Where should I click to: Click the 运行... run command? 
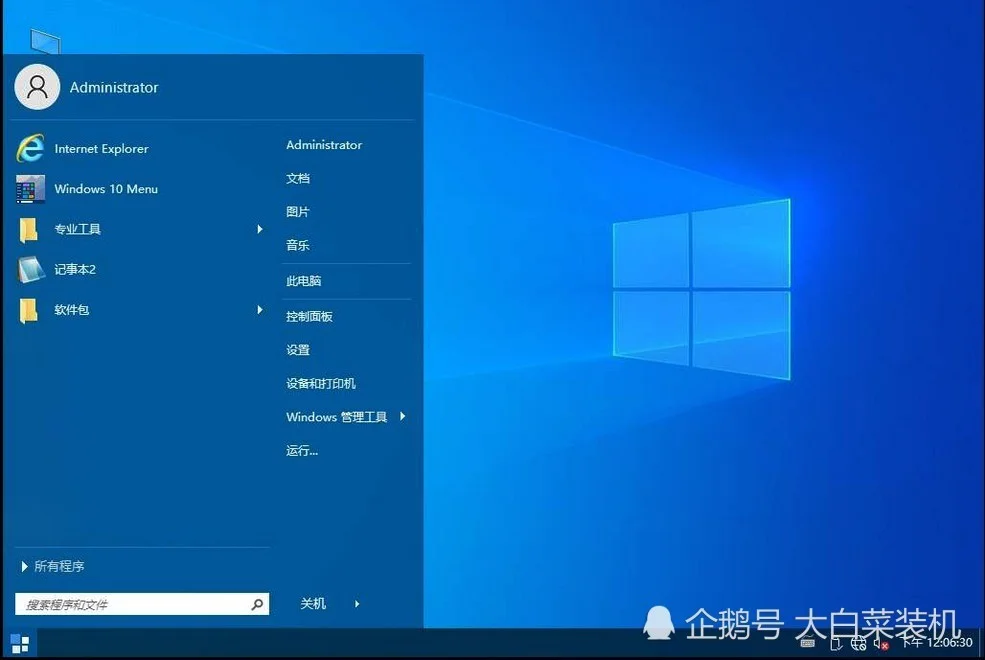(x=302, y=450)
